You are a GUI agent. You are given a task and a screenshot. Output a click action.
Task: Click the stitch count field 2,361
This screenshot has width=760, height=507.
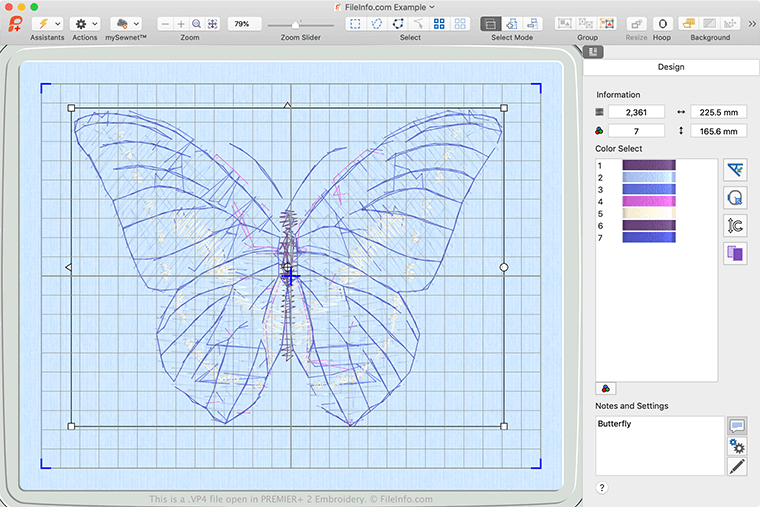pos(636,112)
